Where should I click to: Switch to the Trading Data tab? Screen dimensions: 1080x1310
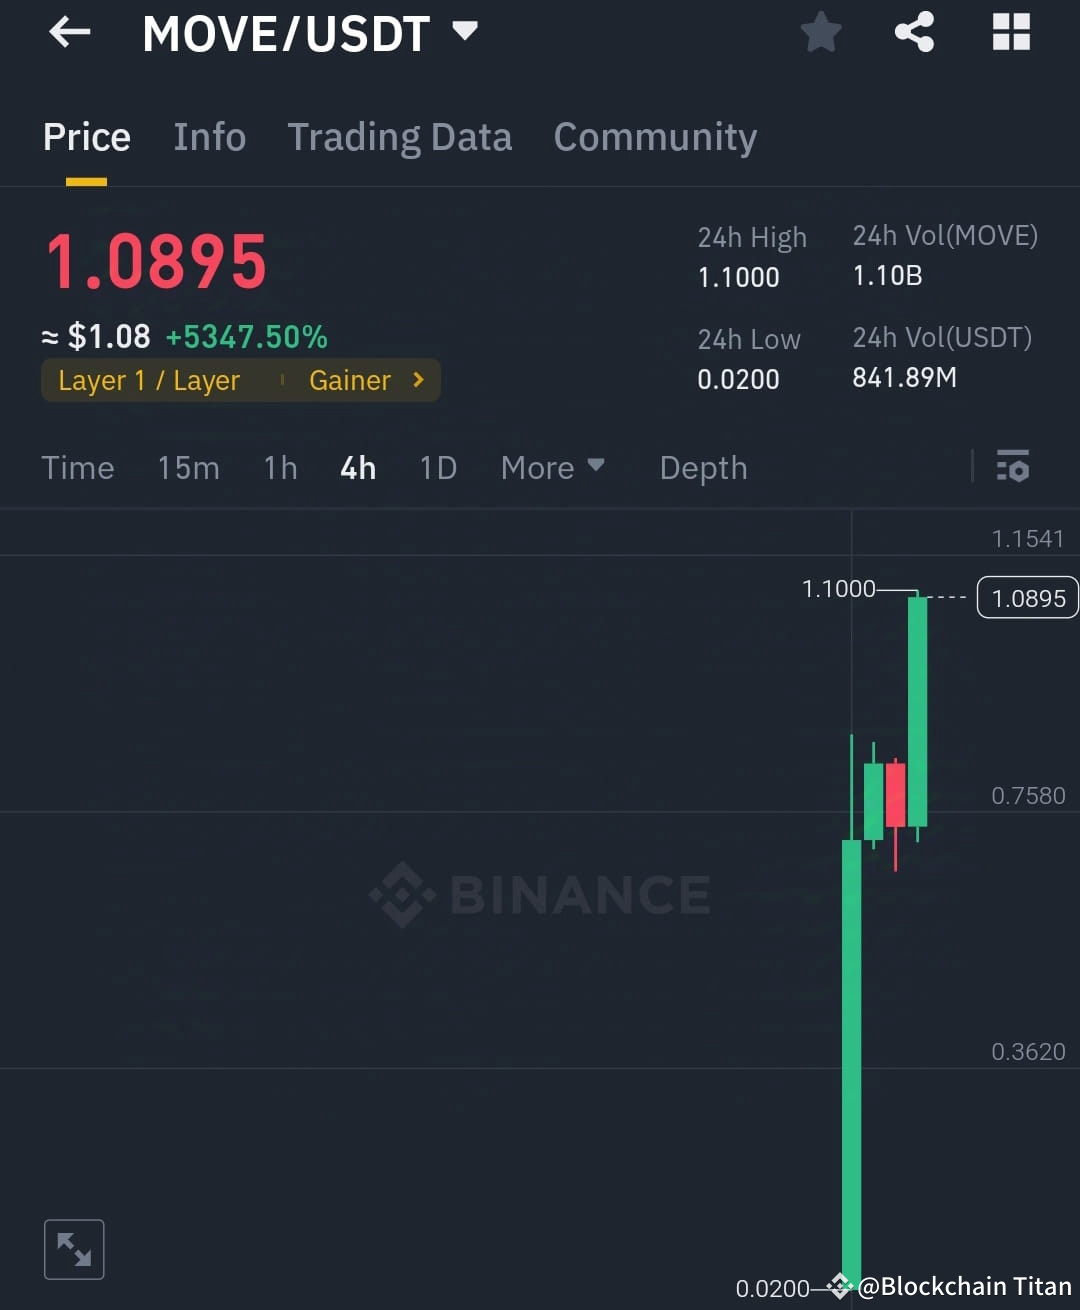(x=400, y=137)
